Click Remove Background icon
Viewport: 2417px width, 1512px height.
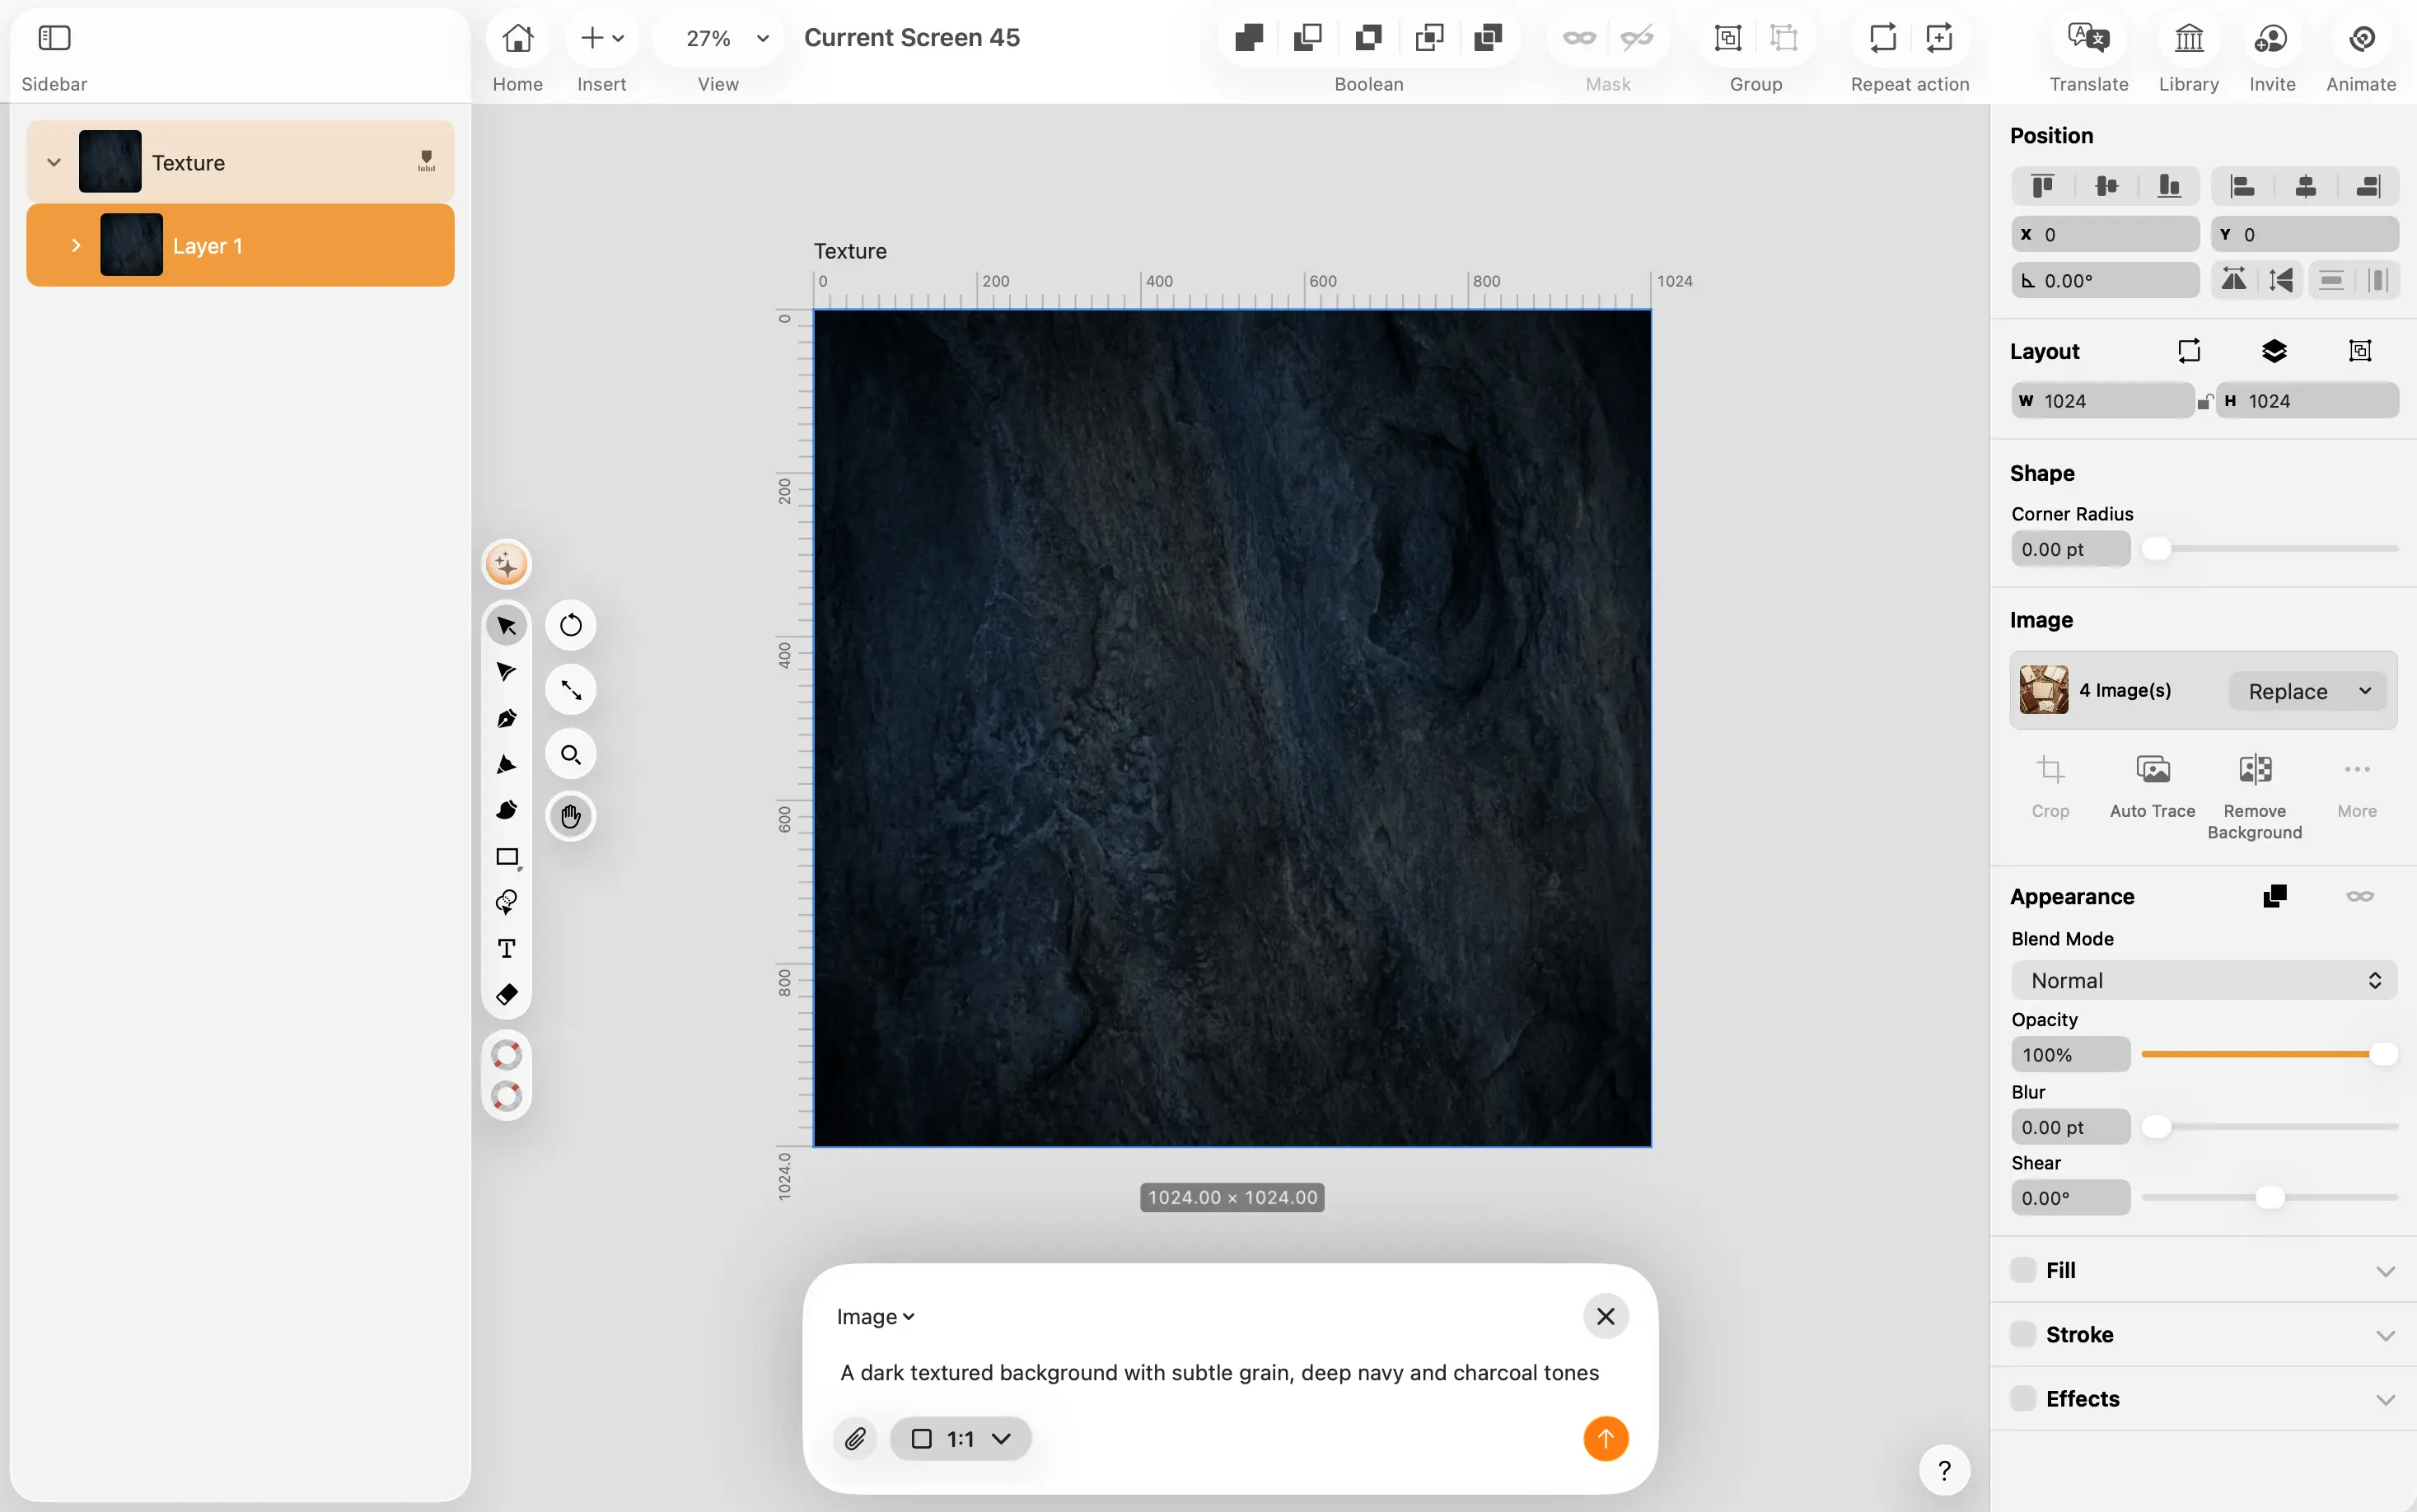click(2255, 769)
